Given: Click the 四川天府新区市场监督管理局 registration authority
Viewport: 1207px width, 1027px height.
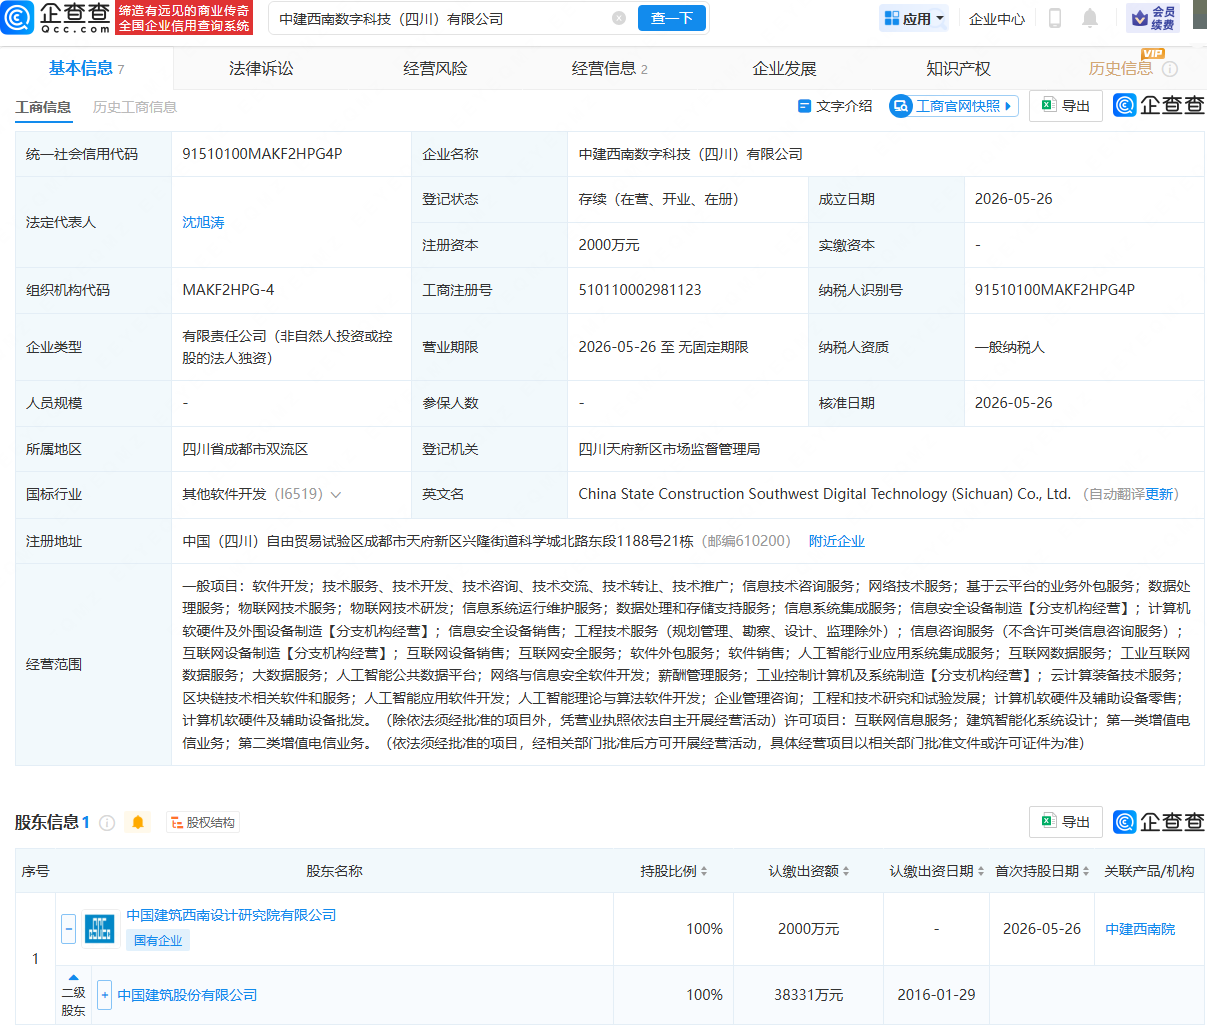Looking at the screenshot, I should click(x=669, y=449).
